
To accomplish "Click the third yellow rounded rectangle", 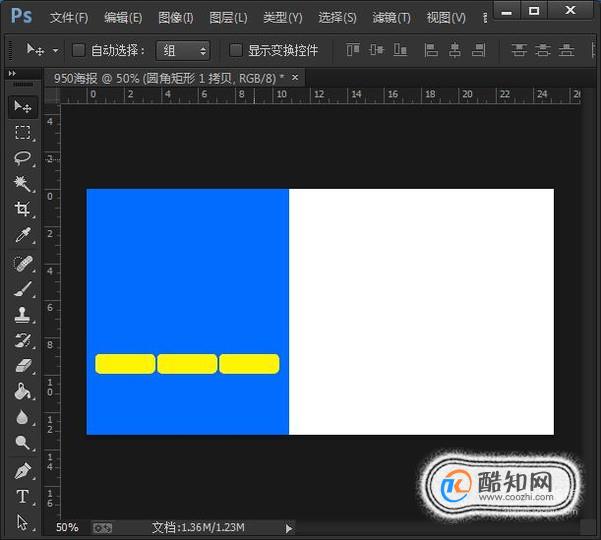I will point(249,364).
